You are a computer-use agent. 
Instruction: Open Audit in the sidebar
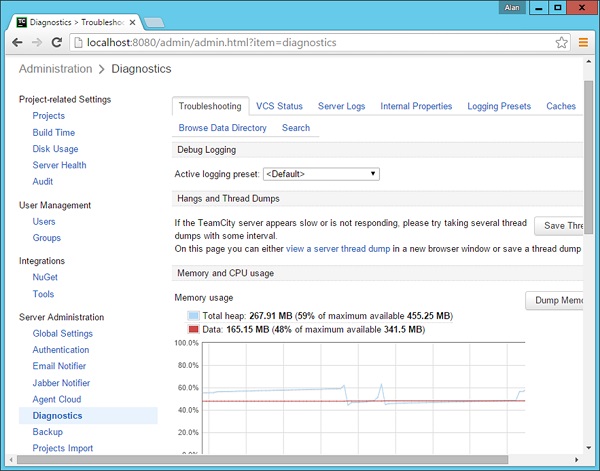[42, 181]
